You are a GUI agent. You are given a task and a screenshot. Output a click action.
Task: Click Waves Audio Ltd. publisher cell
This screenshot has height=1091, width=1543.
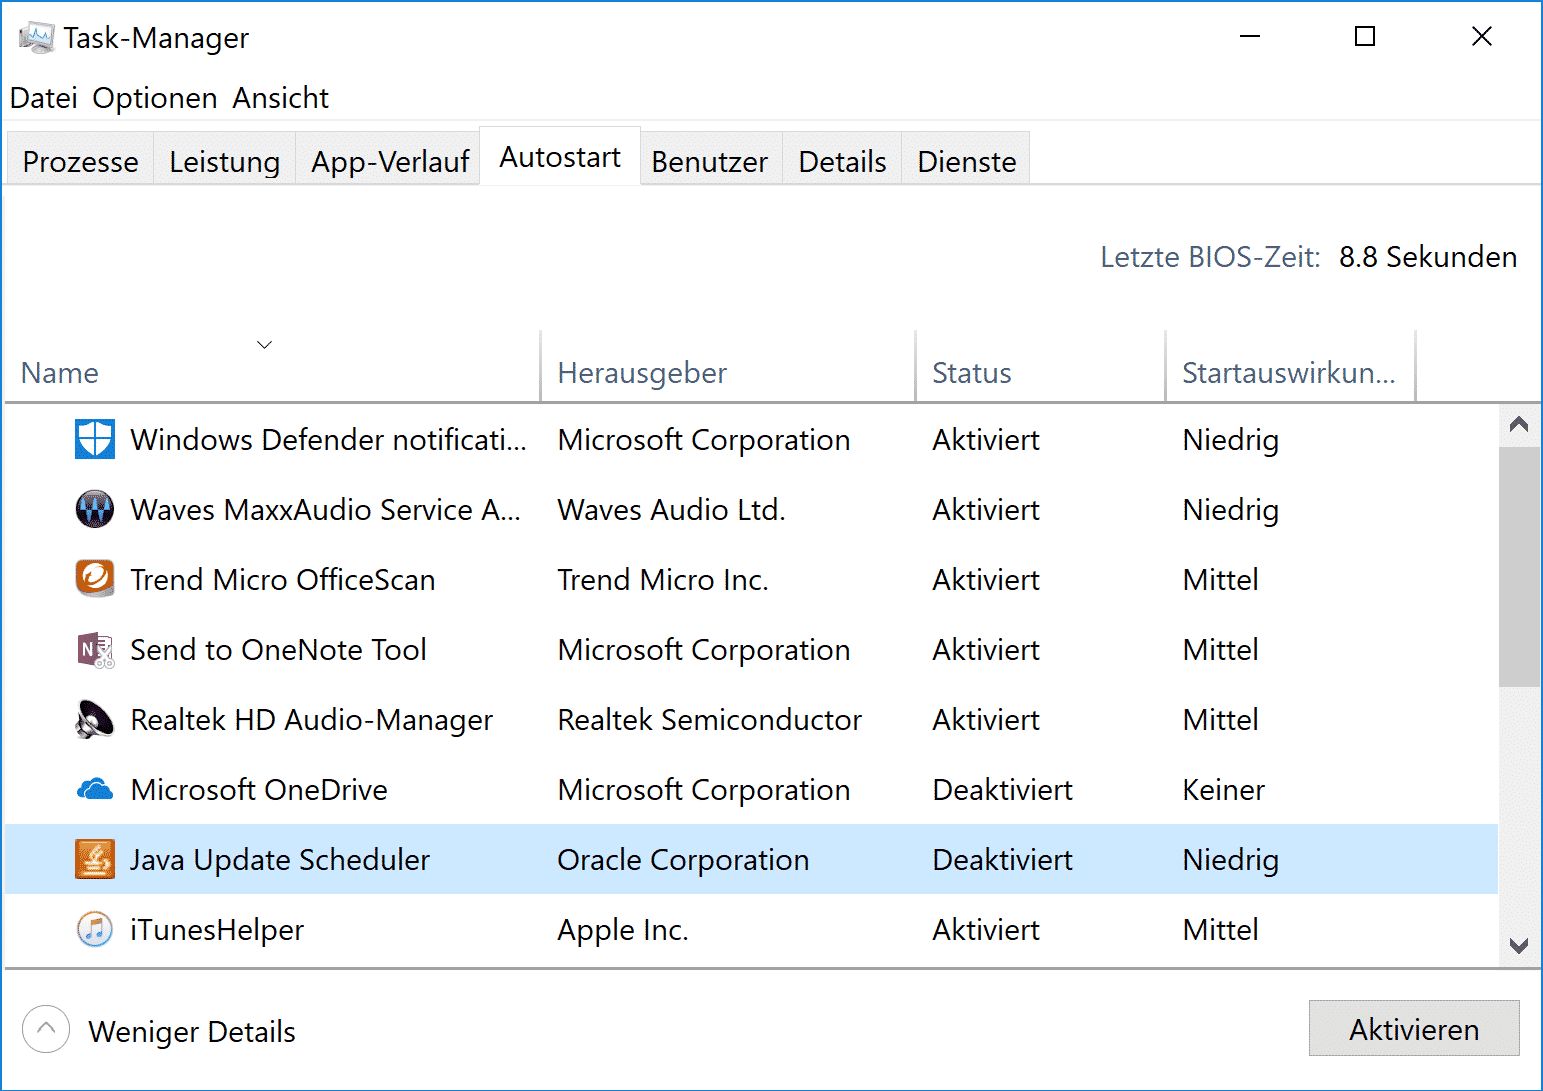672,510
